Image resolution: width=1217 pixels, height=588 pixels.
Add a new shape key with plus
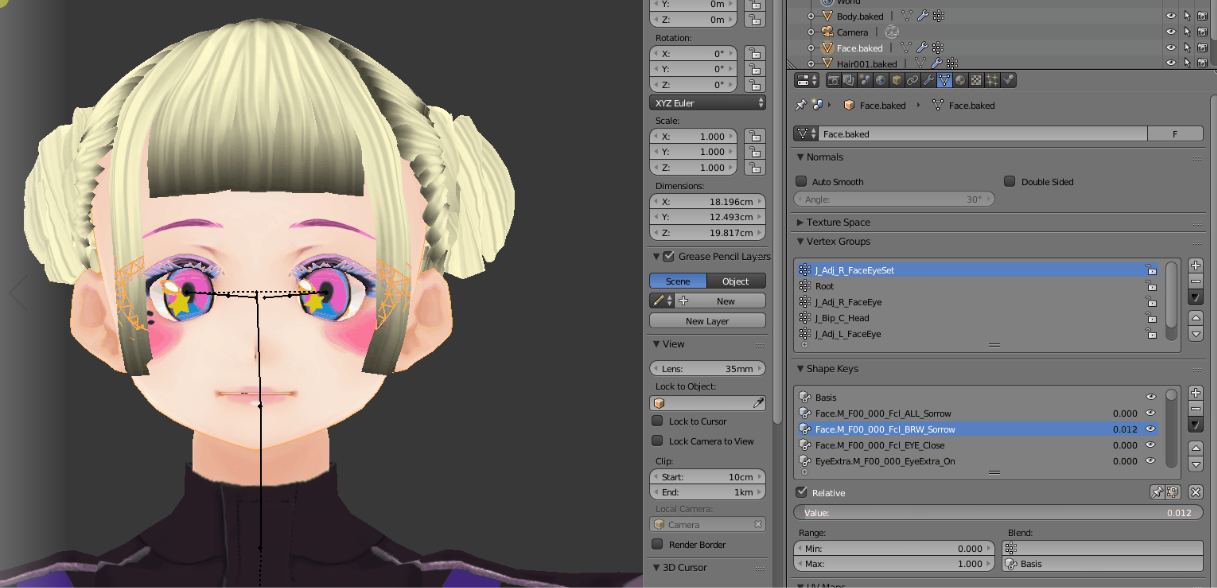(x=1196, y=393)
